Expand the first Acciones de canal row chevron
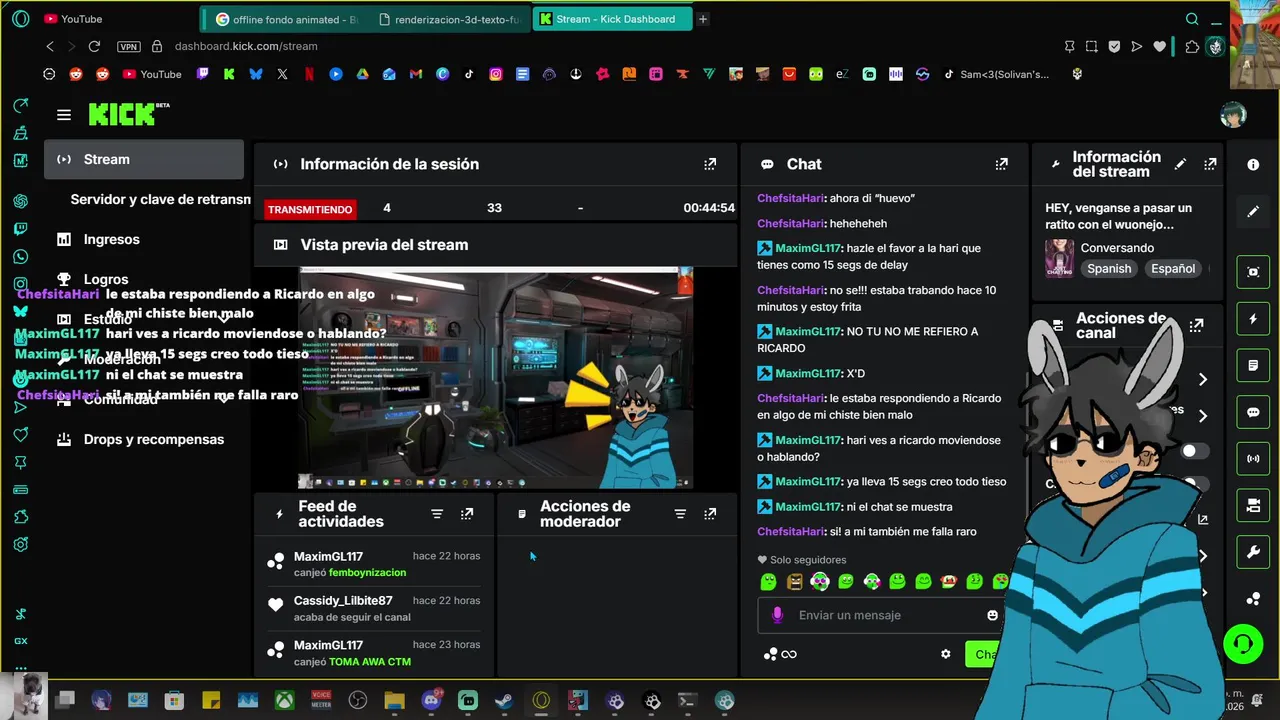Viewport: 1280px width, 720px height. click(1203, 379)
